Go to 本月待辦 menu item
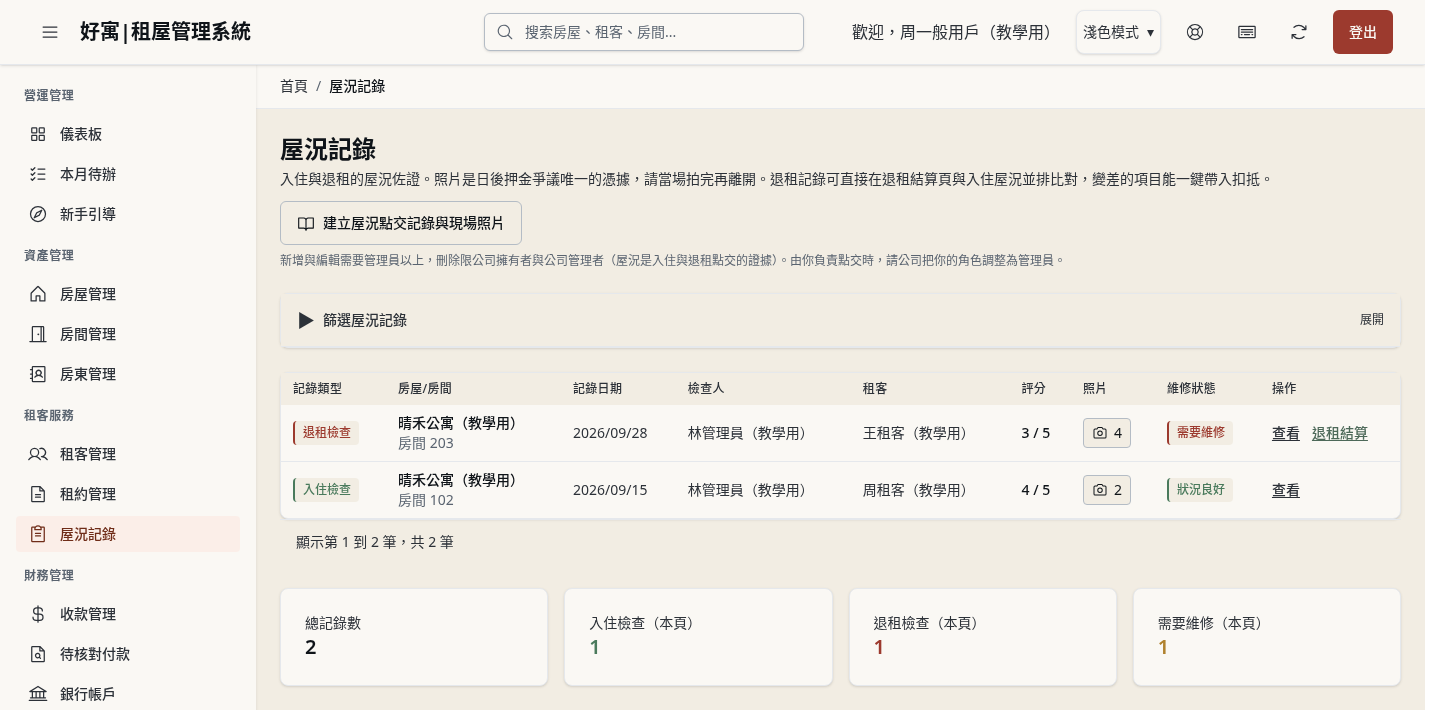This screenshot has height=710, width=1440. point(128,174)
